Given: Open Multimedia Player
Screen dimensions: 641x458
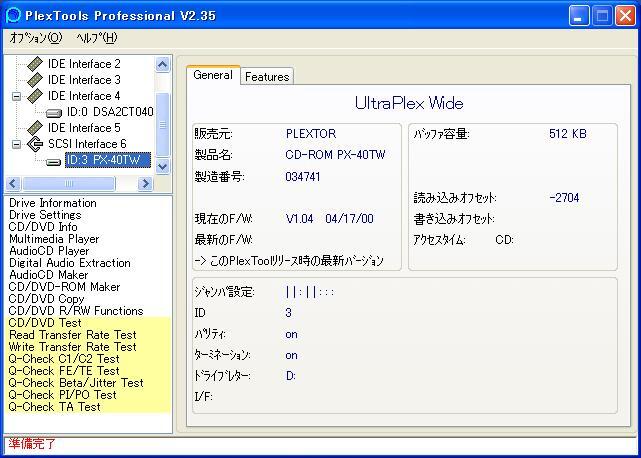Looking at the screenshot, I should [x=54, y=239].
